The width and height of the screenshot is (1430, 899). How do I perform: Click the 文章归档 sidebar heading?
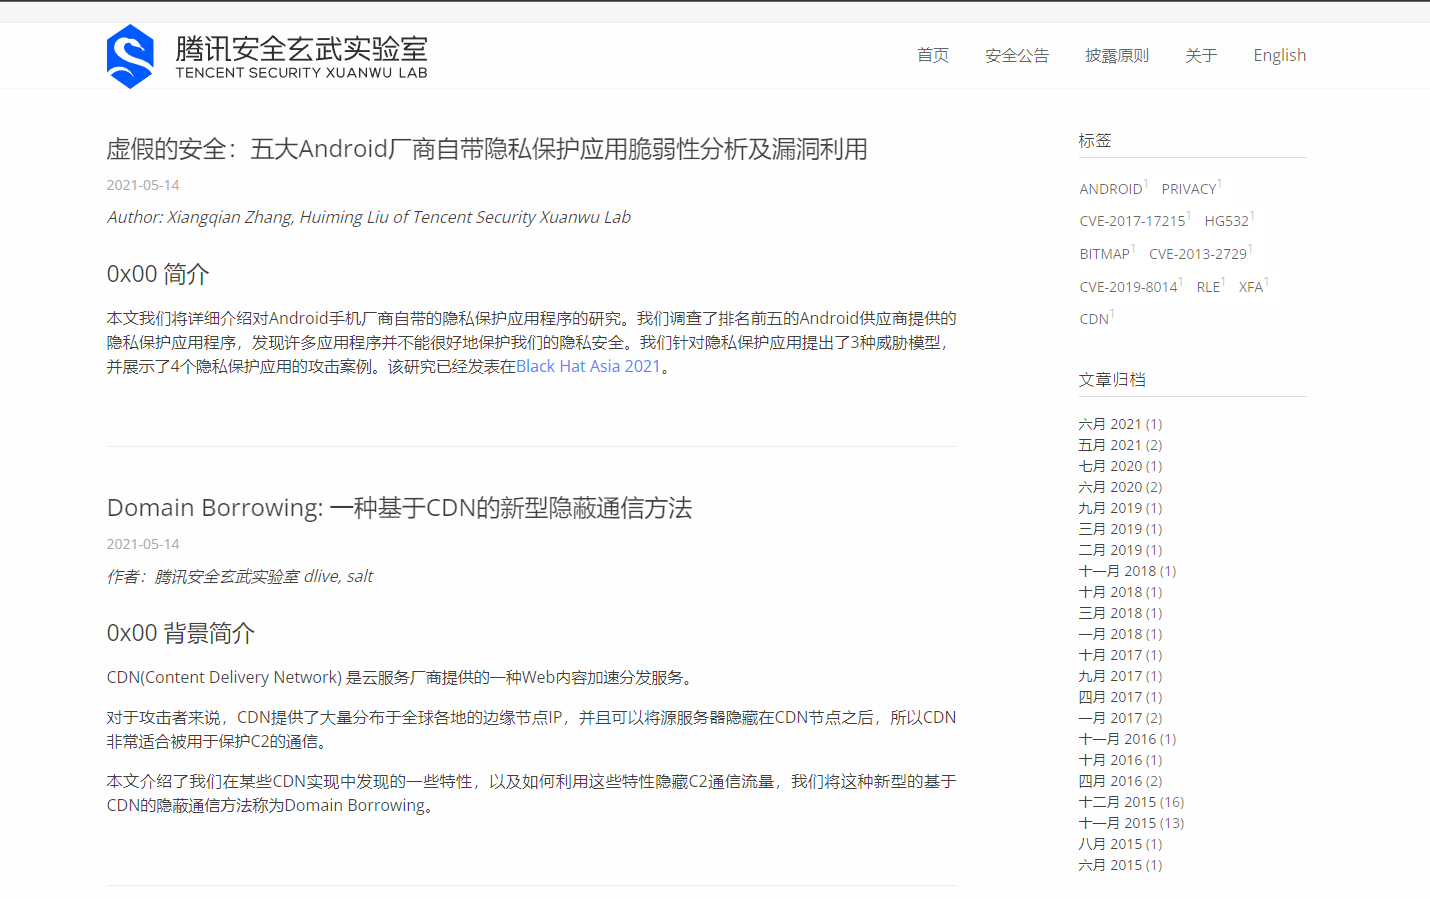coord(1112,380)
